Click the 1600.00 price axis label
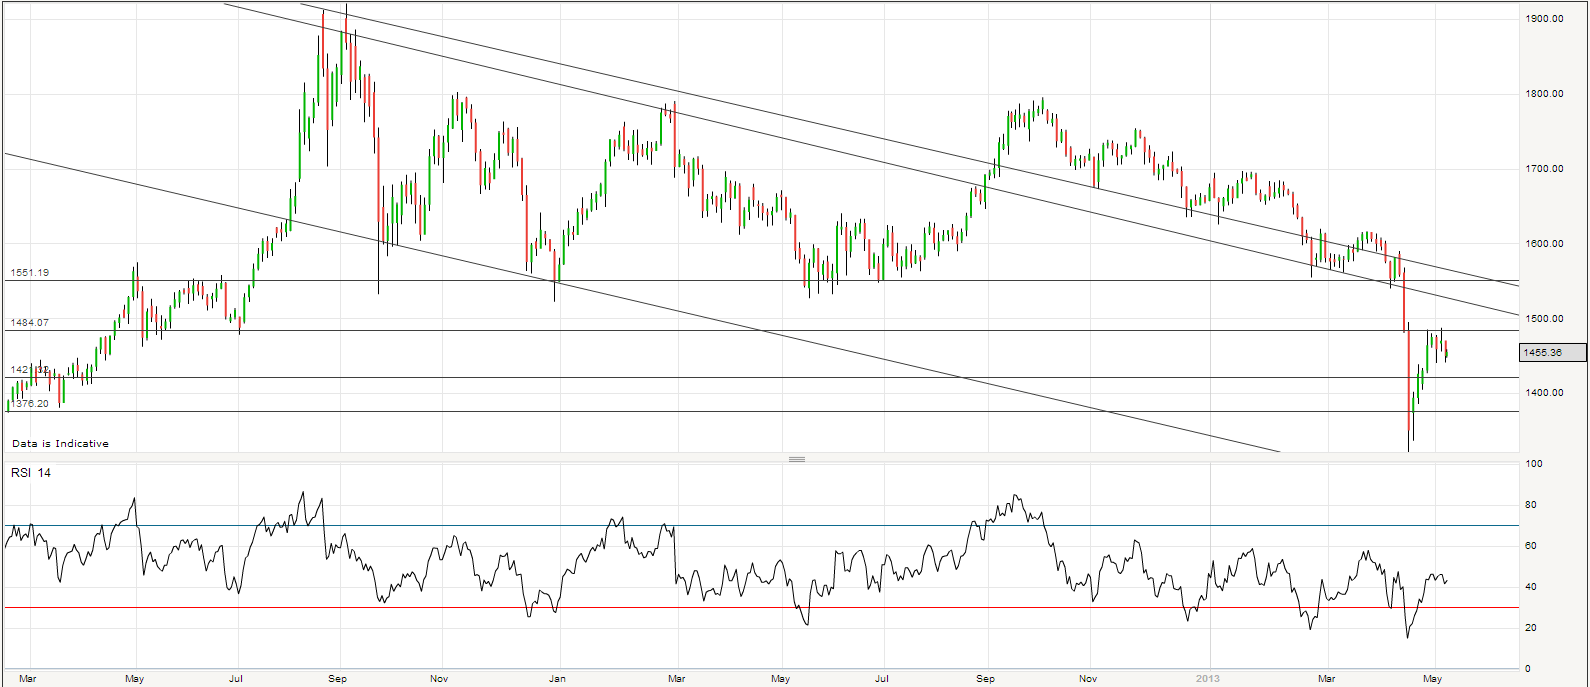This screenshot has width=1590, height=687. click(1545, 244)
